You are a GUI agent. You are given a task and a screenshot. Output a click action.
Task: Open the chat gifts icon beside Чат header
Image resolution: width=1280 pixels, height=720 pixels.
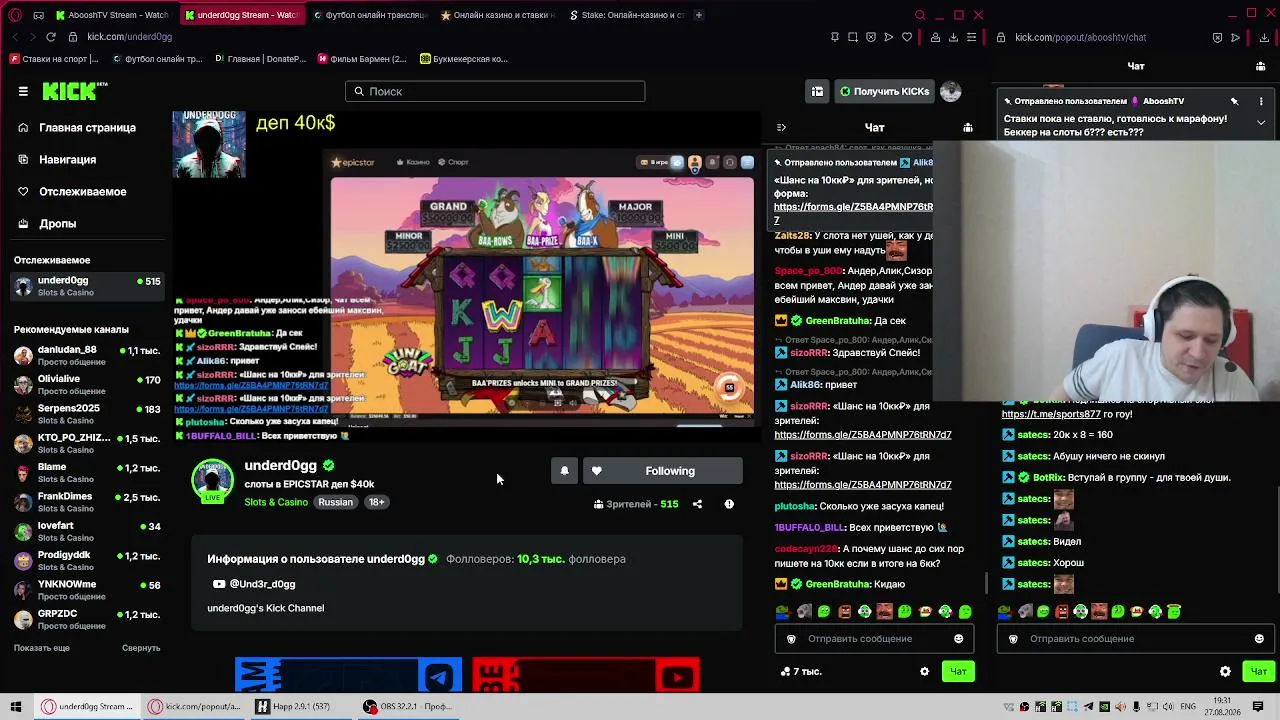[967, 128]
